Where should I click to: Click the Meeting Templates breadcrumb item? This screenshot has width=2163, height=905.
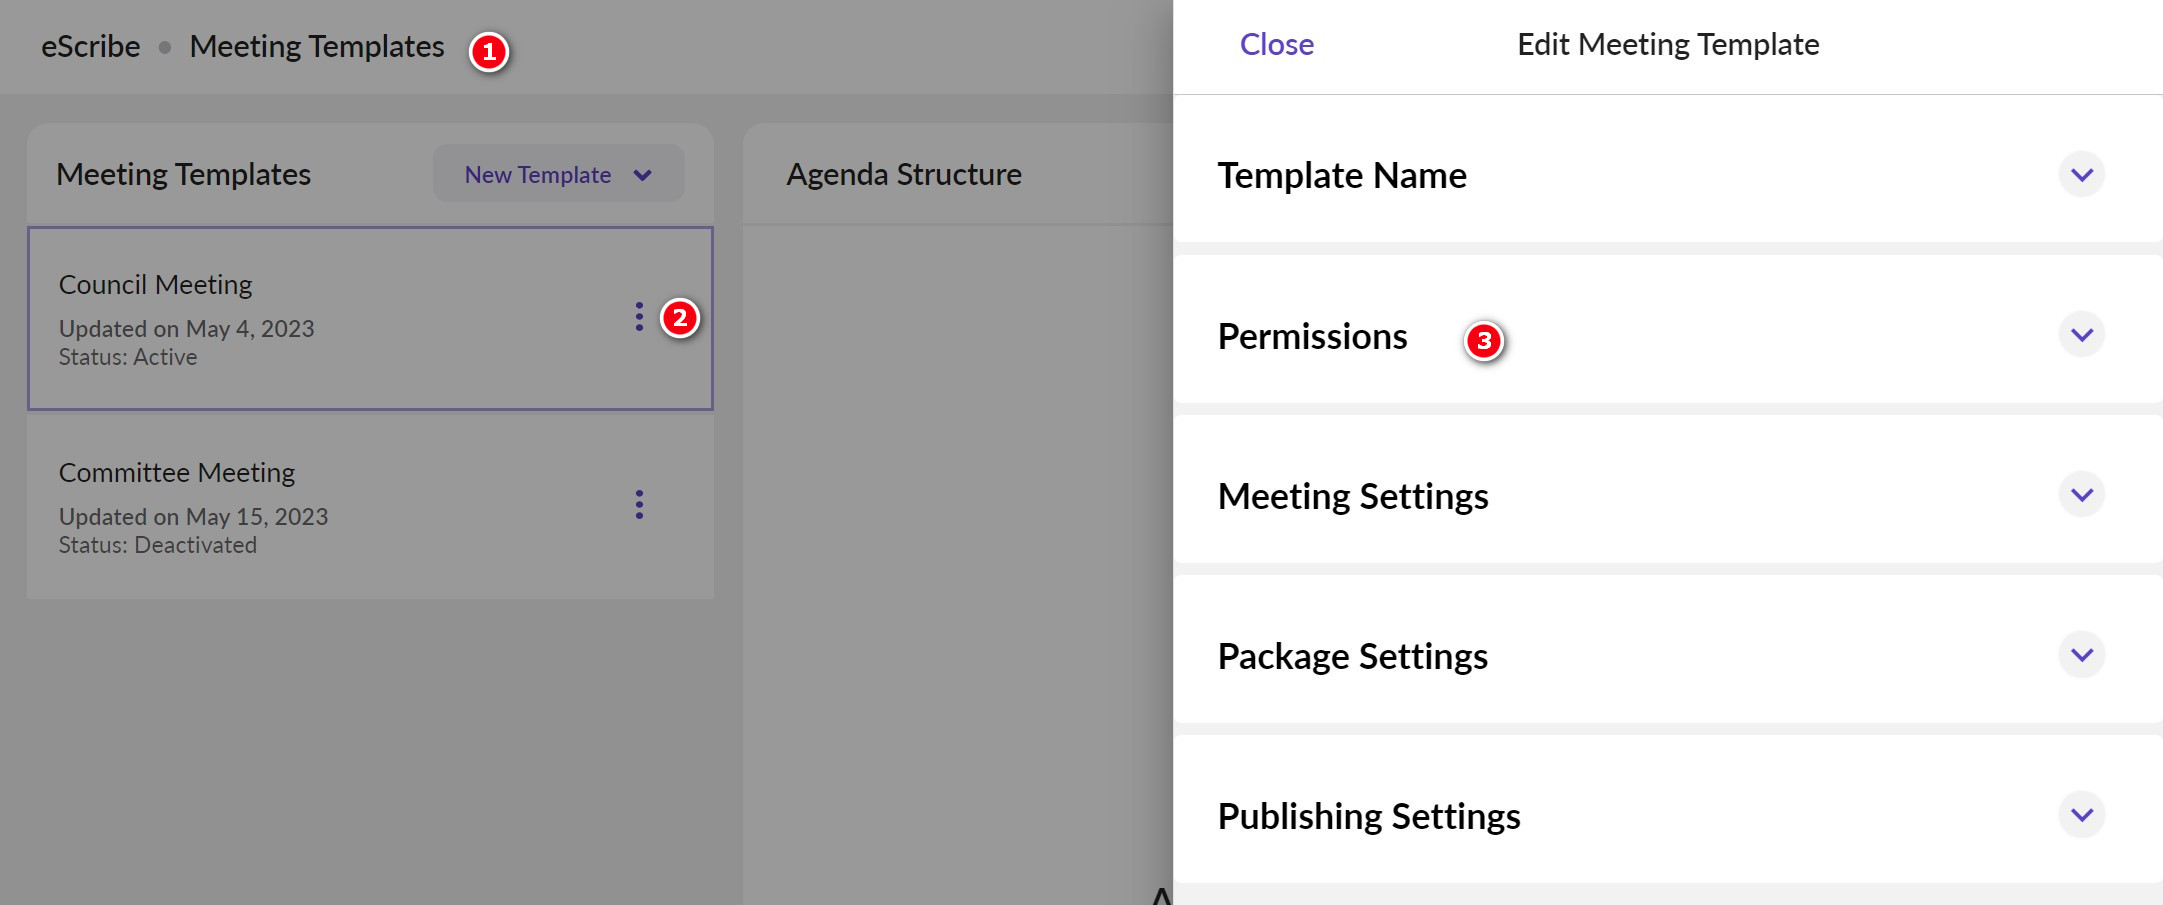coord(317,46)
